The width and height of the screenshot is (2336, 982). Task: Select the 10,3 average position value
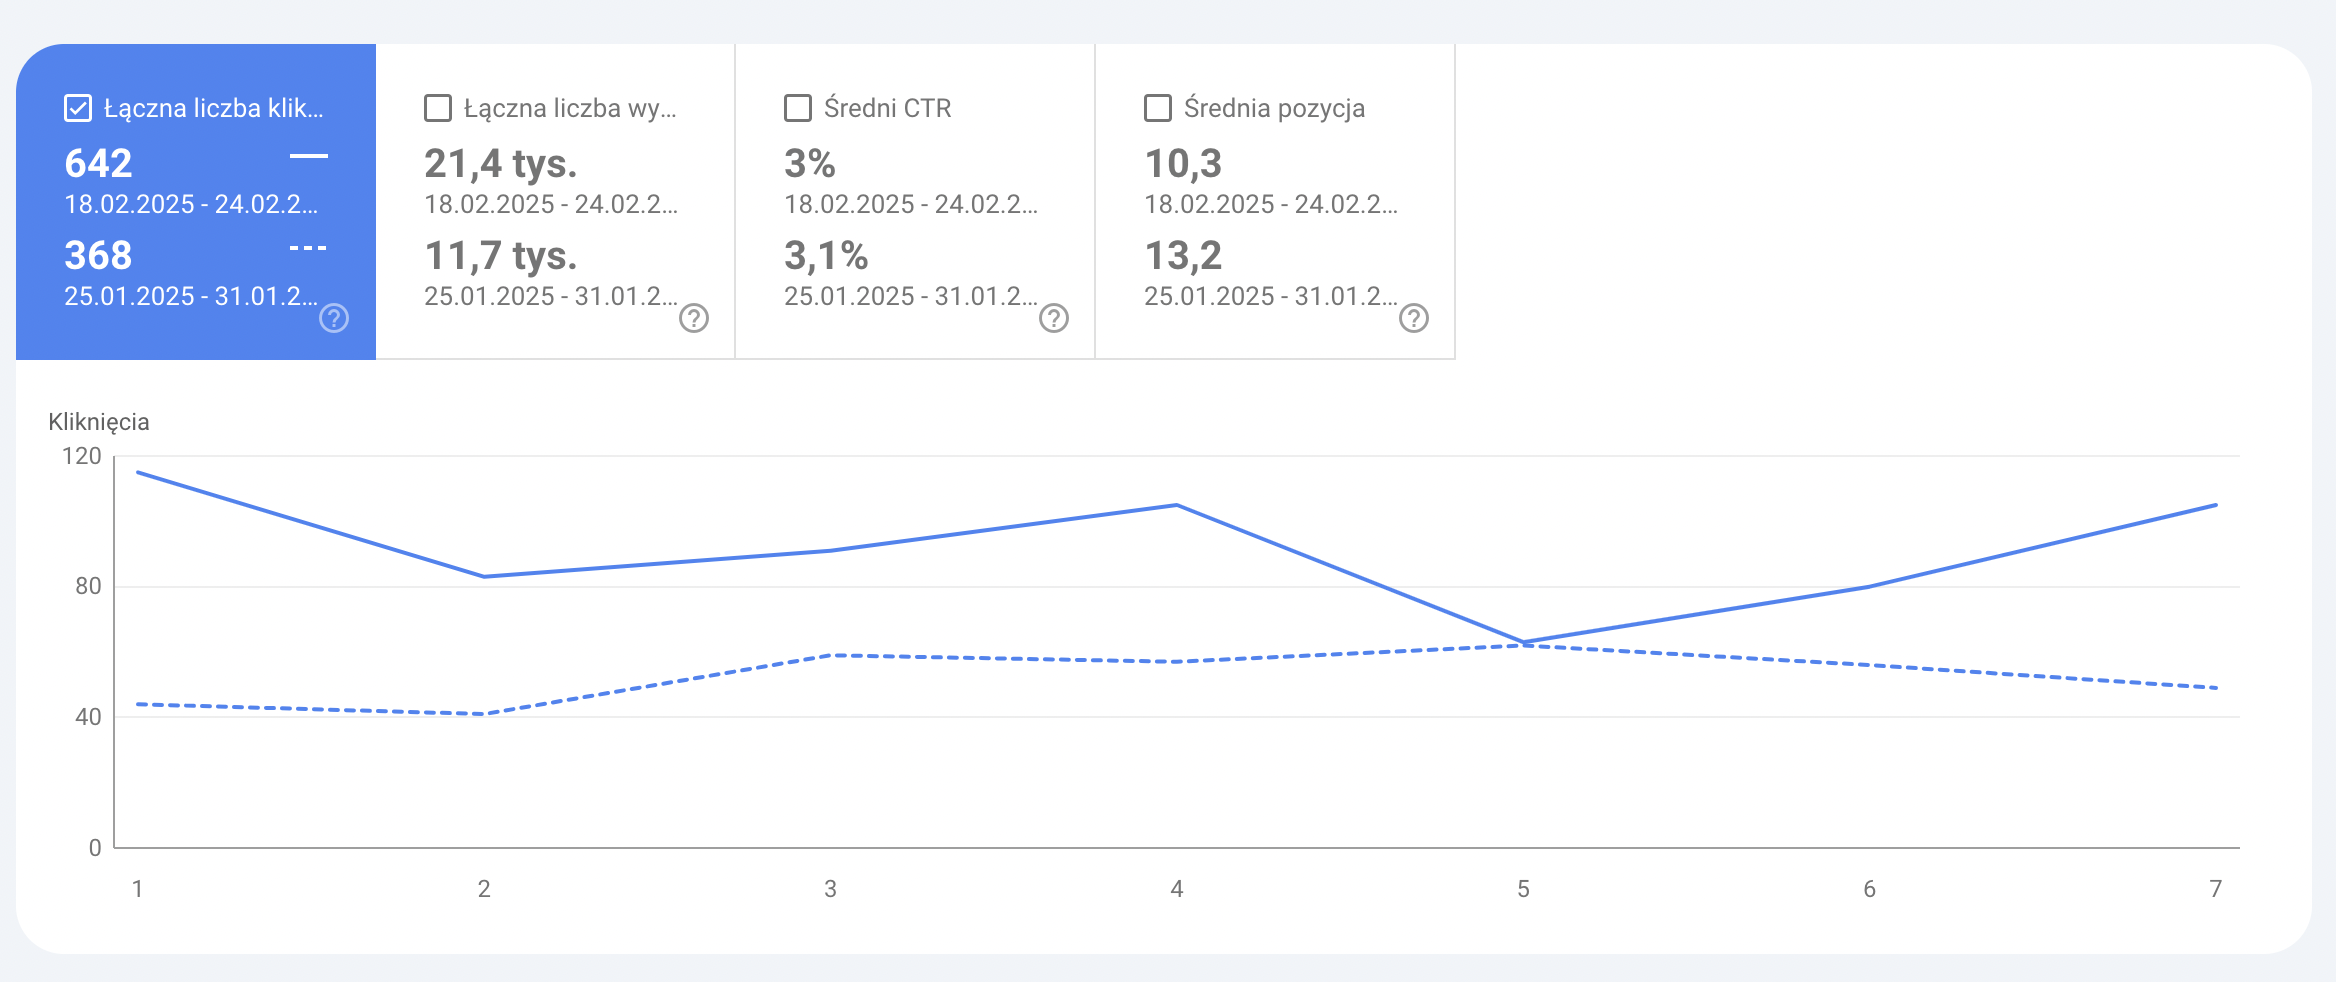tap(1183, 163)
